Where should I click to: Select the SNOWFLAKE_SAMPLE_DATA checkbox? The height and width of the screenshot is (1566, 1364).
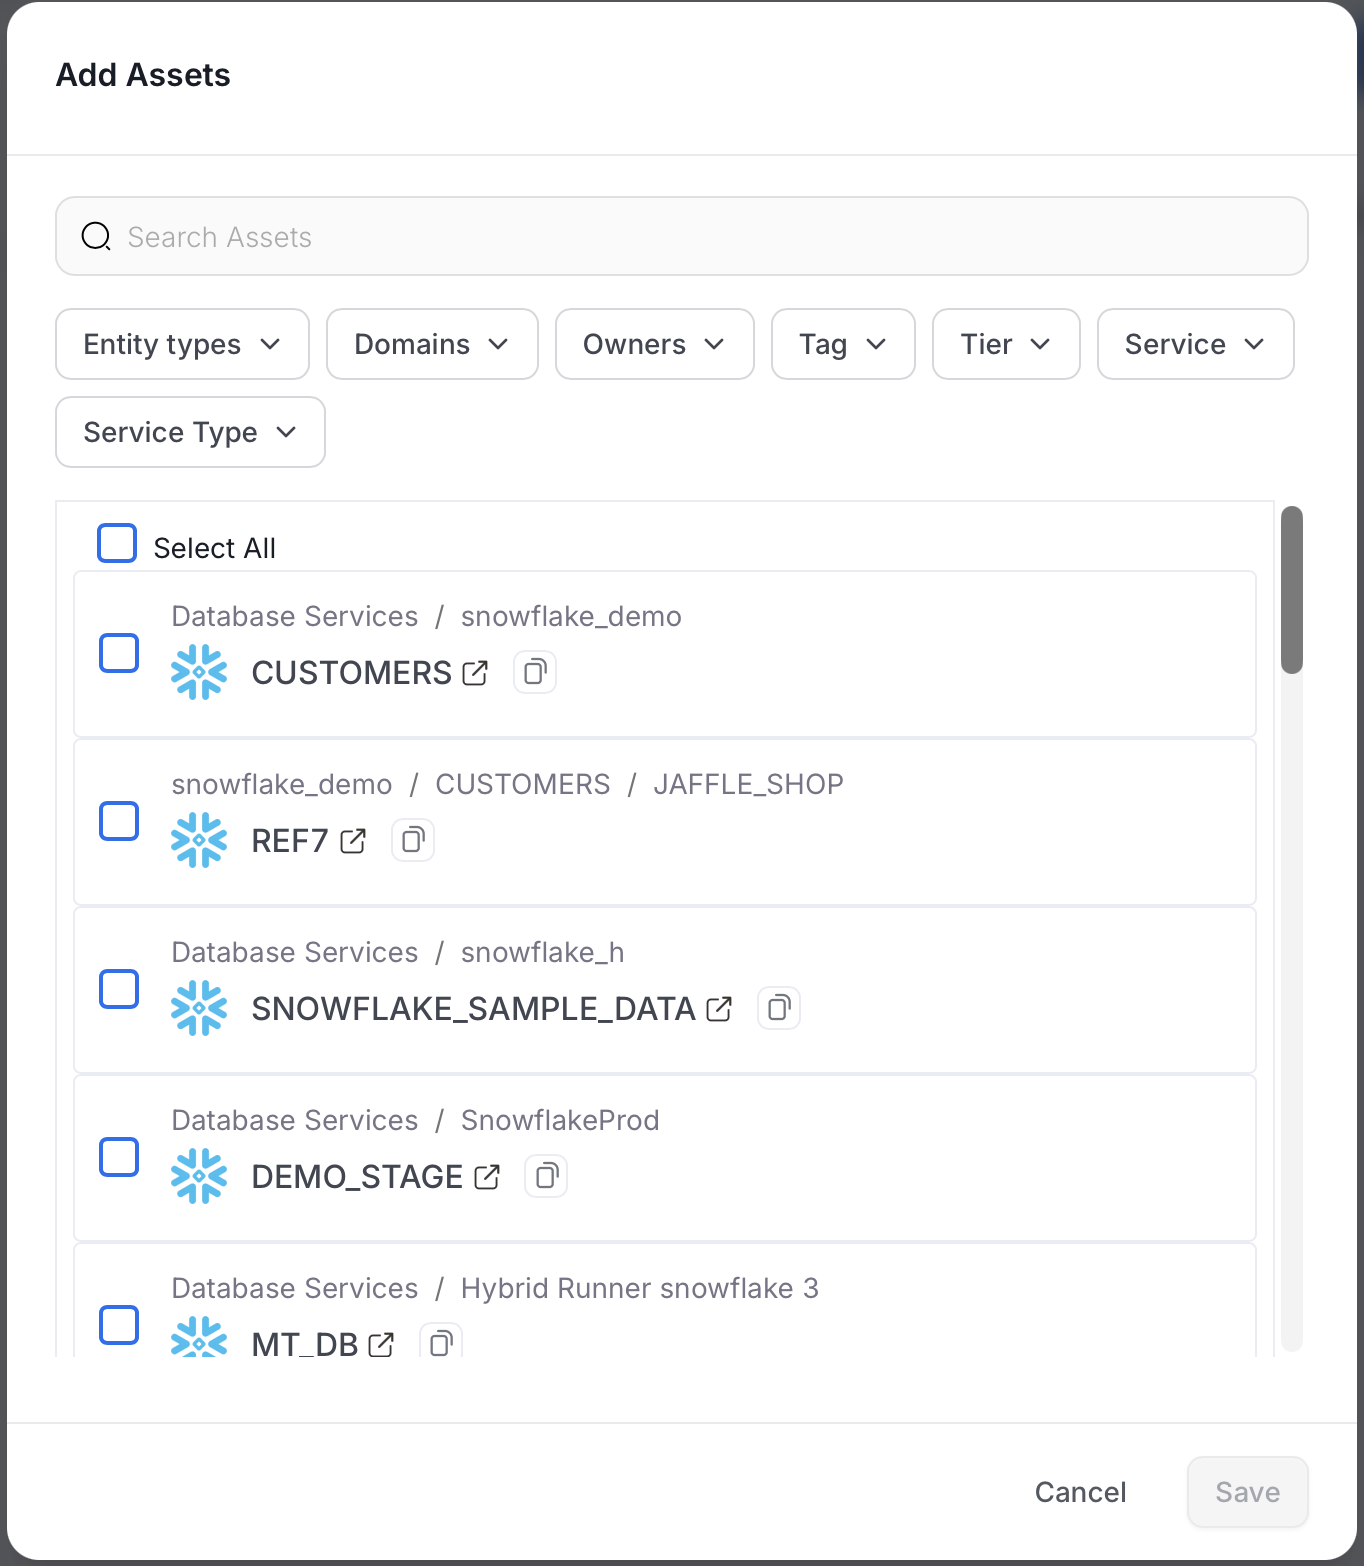click(x=119, y=989)
